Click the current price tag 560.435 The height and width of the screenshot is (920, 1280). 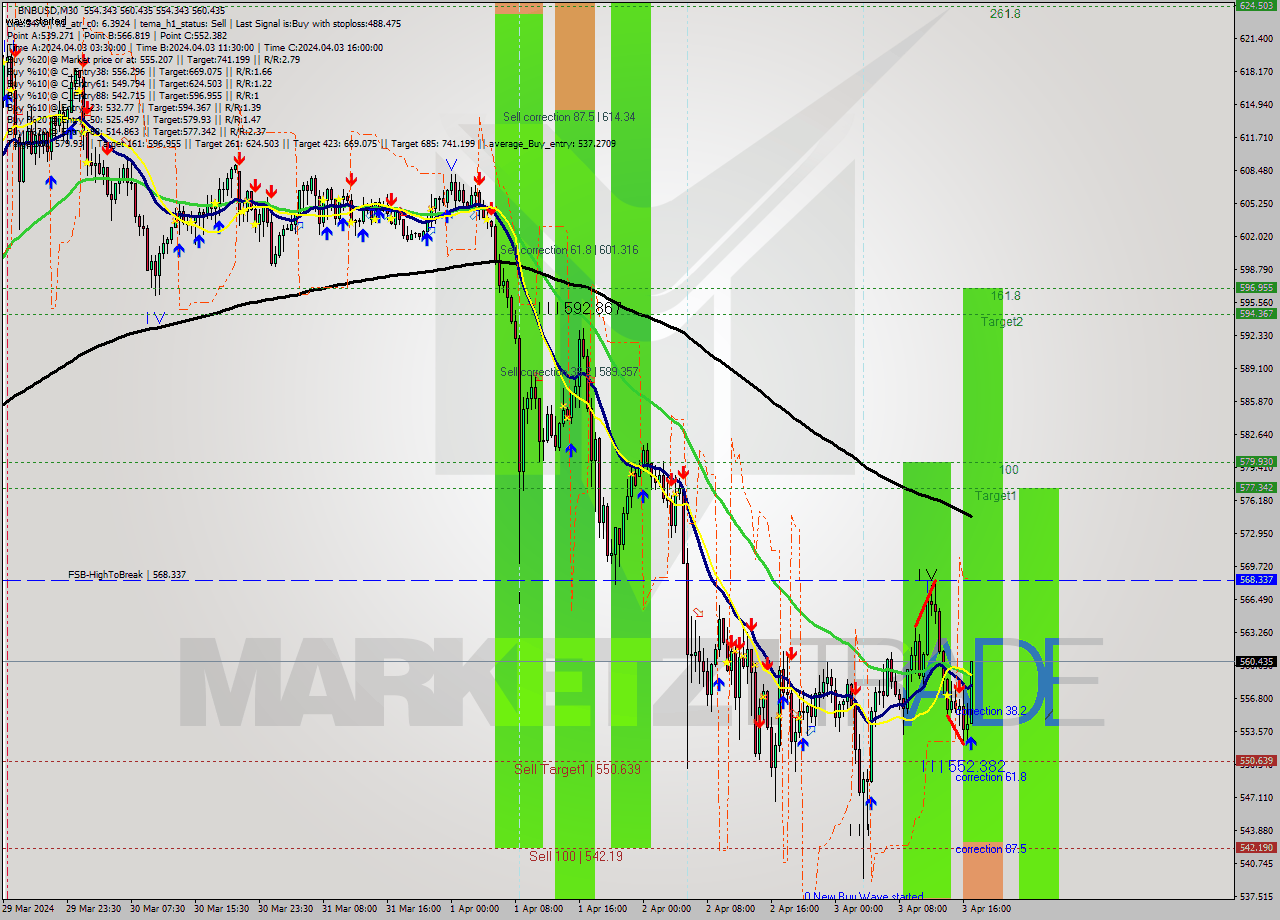pyautogui.click(x=1256, y=662)
